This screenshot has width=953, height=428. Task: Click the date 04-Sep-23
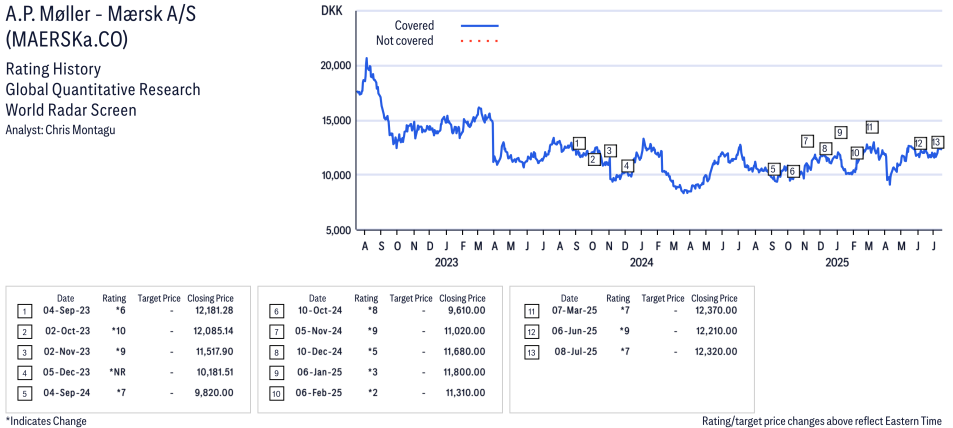[x=66, y=311]
